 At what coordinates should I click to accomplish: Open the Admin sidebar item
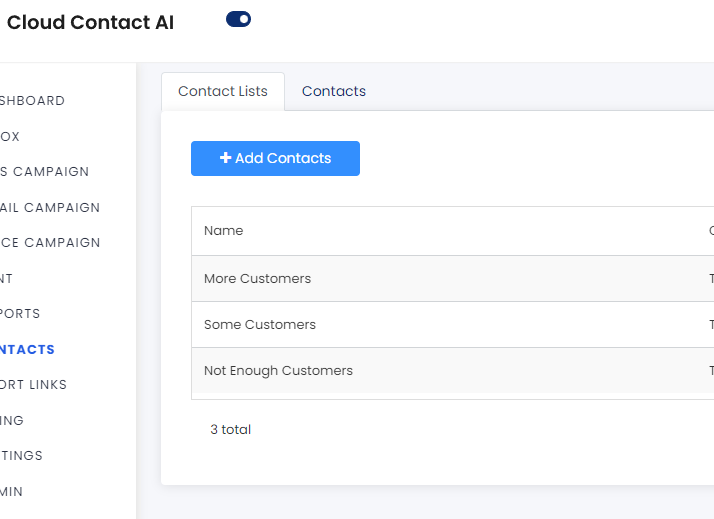pos(12,492)
